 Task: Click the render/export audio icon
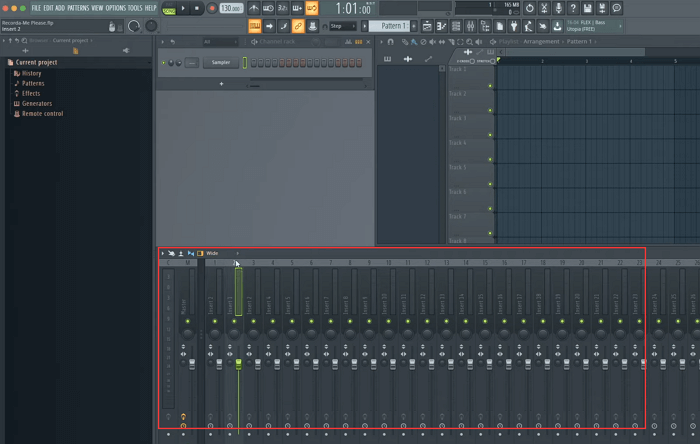(602, 8)
